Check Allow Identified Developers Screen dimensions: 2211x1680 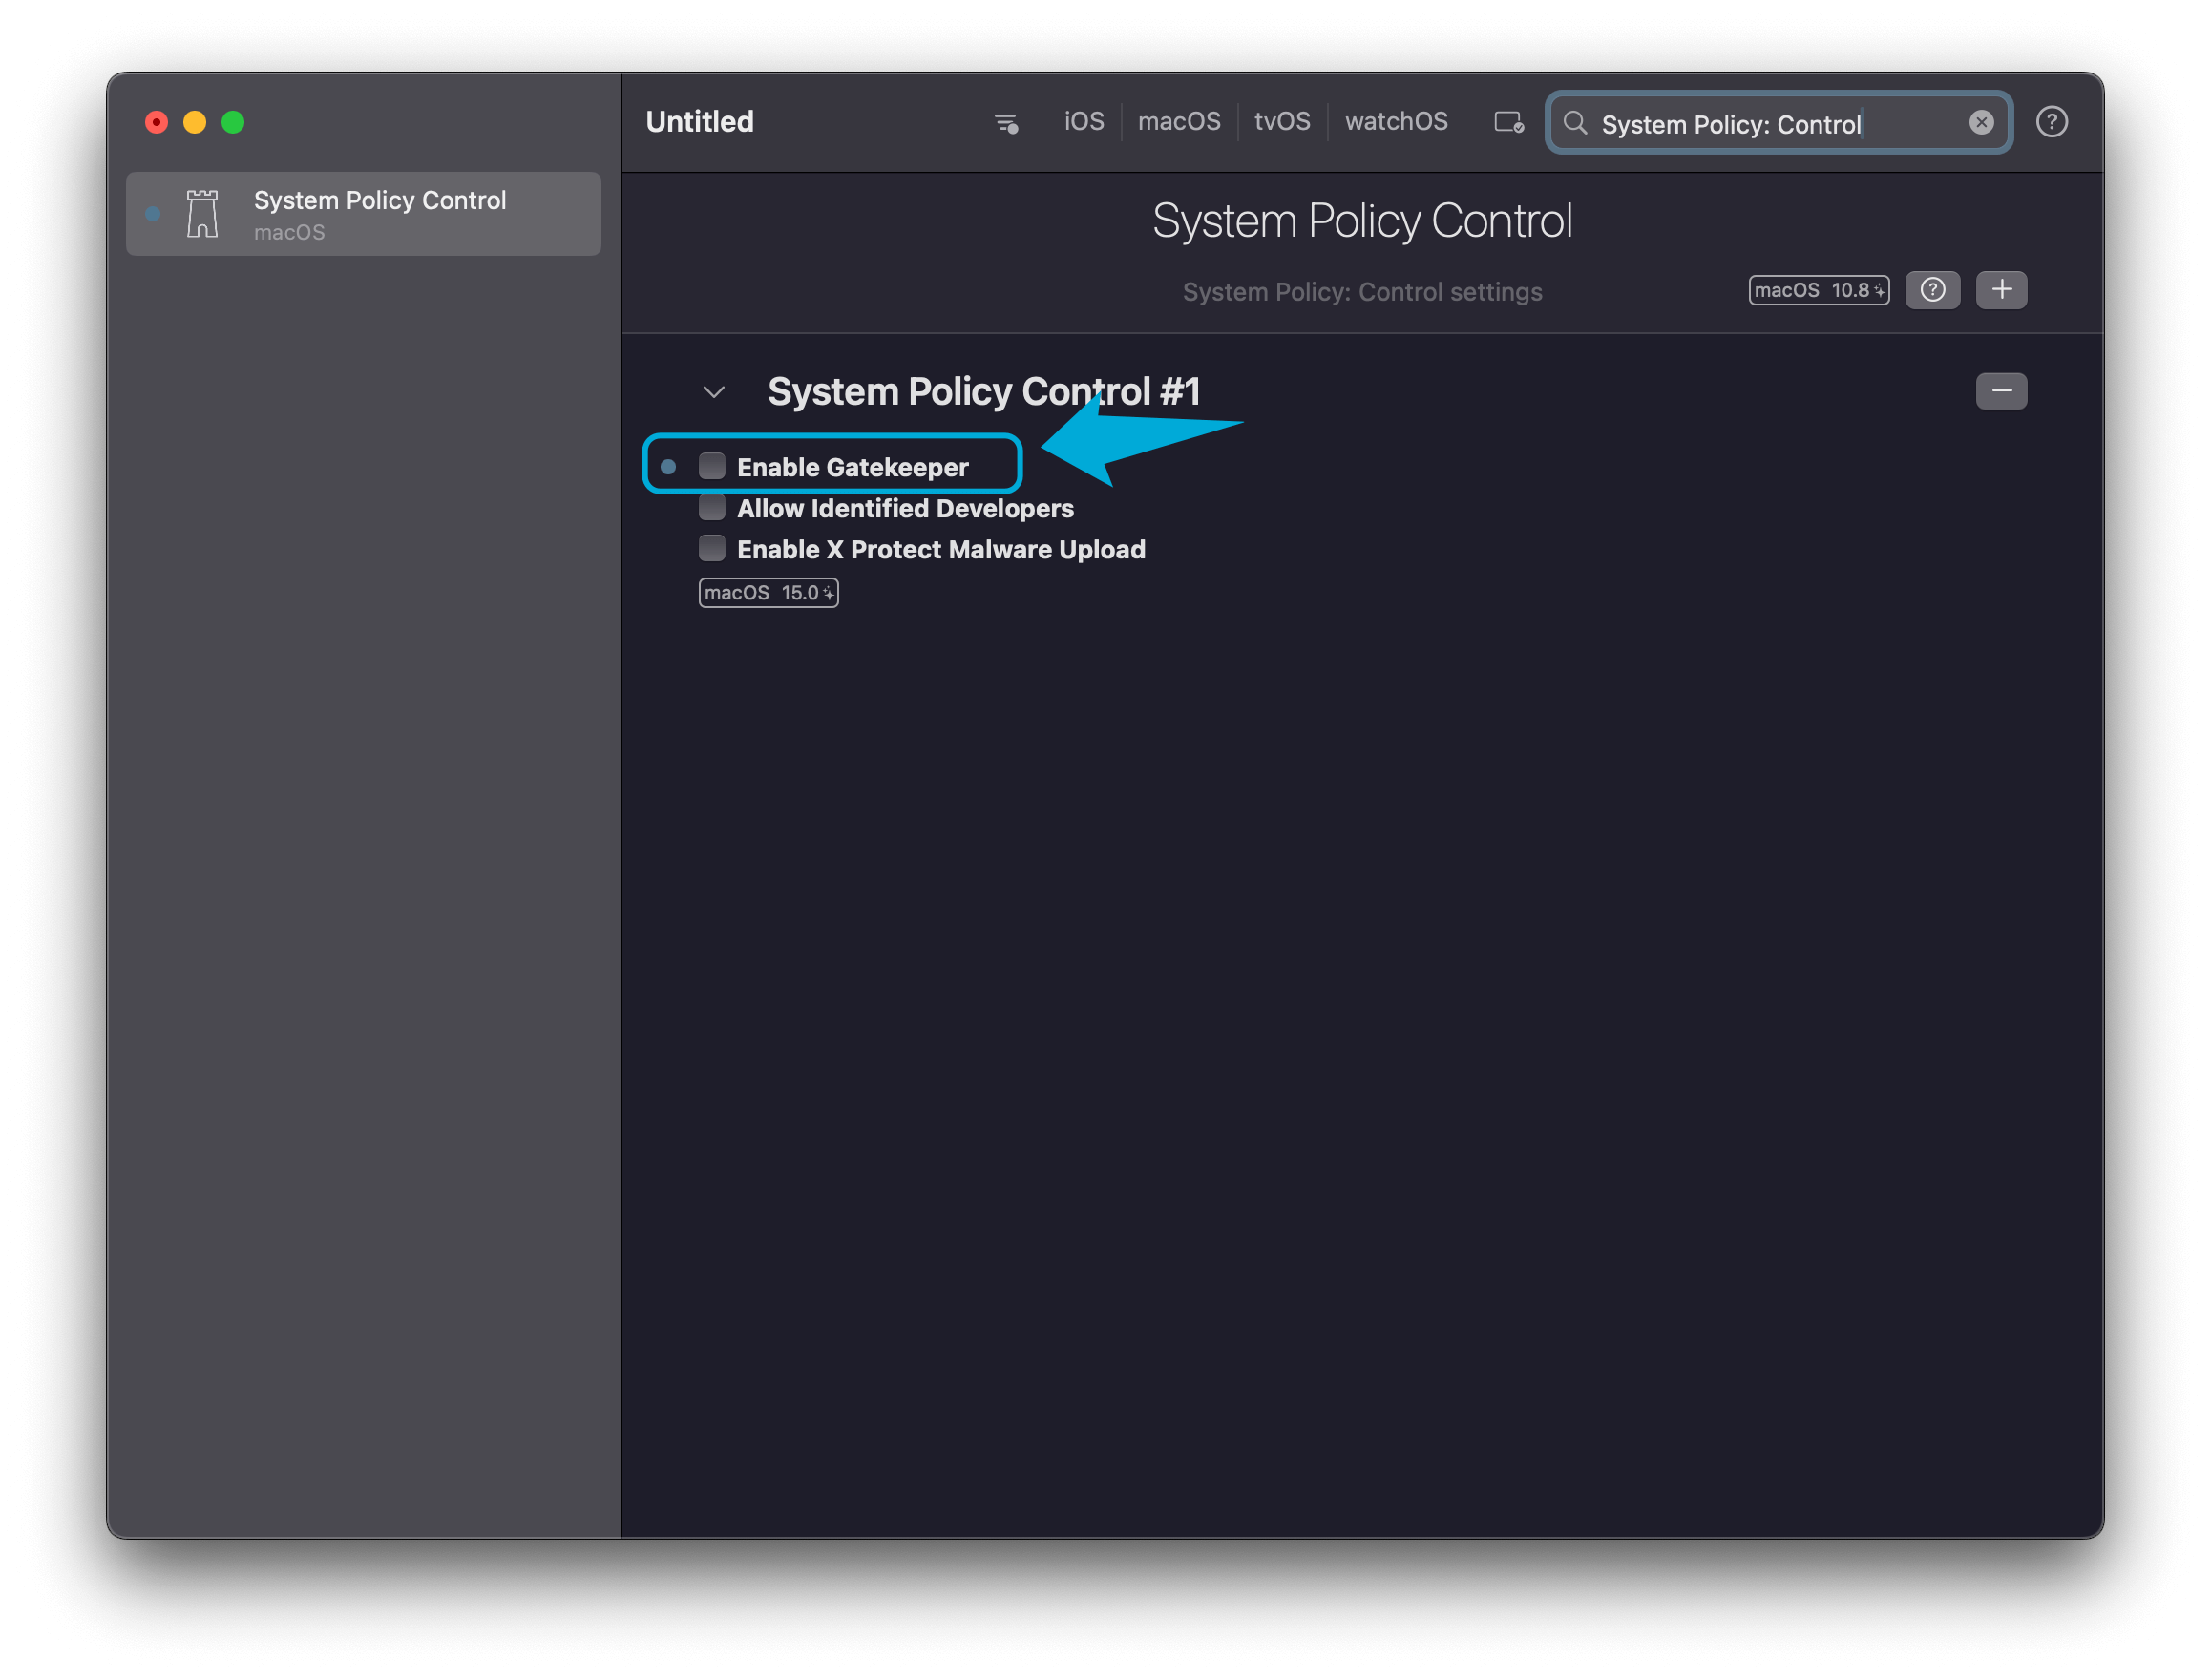click(x=711, y=507)
